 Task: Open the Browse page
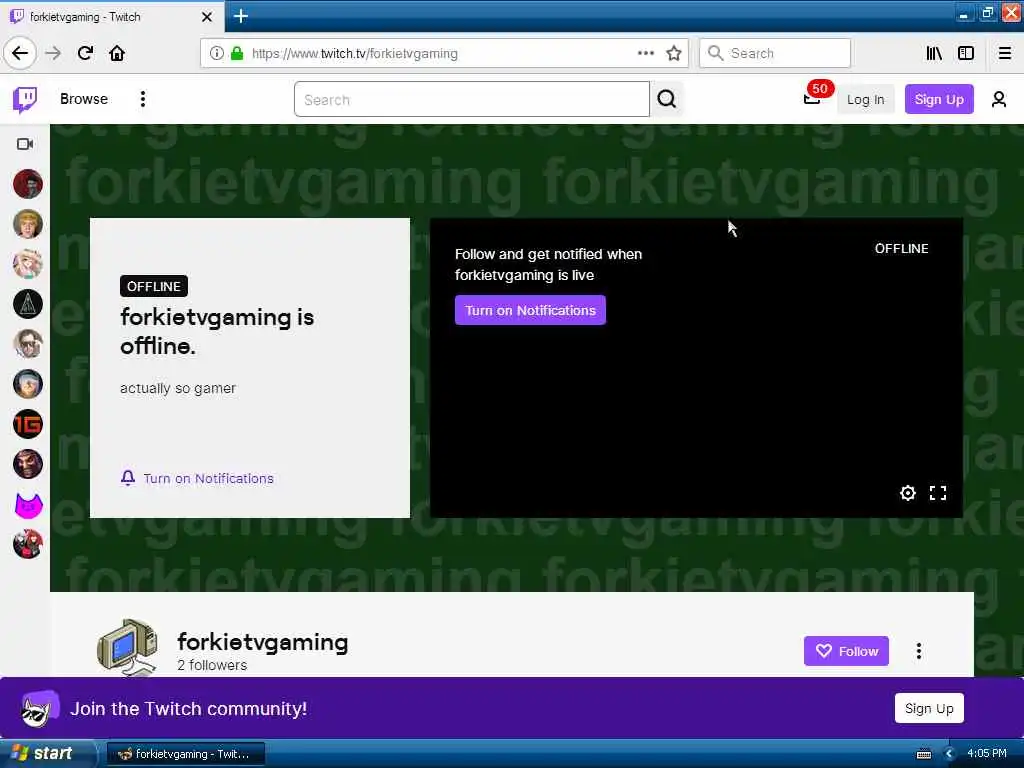pos(84,99)
